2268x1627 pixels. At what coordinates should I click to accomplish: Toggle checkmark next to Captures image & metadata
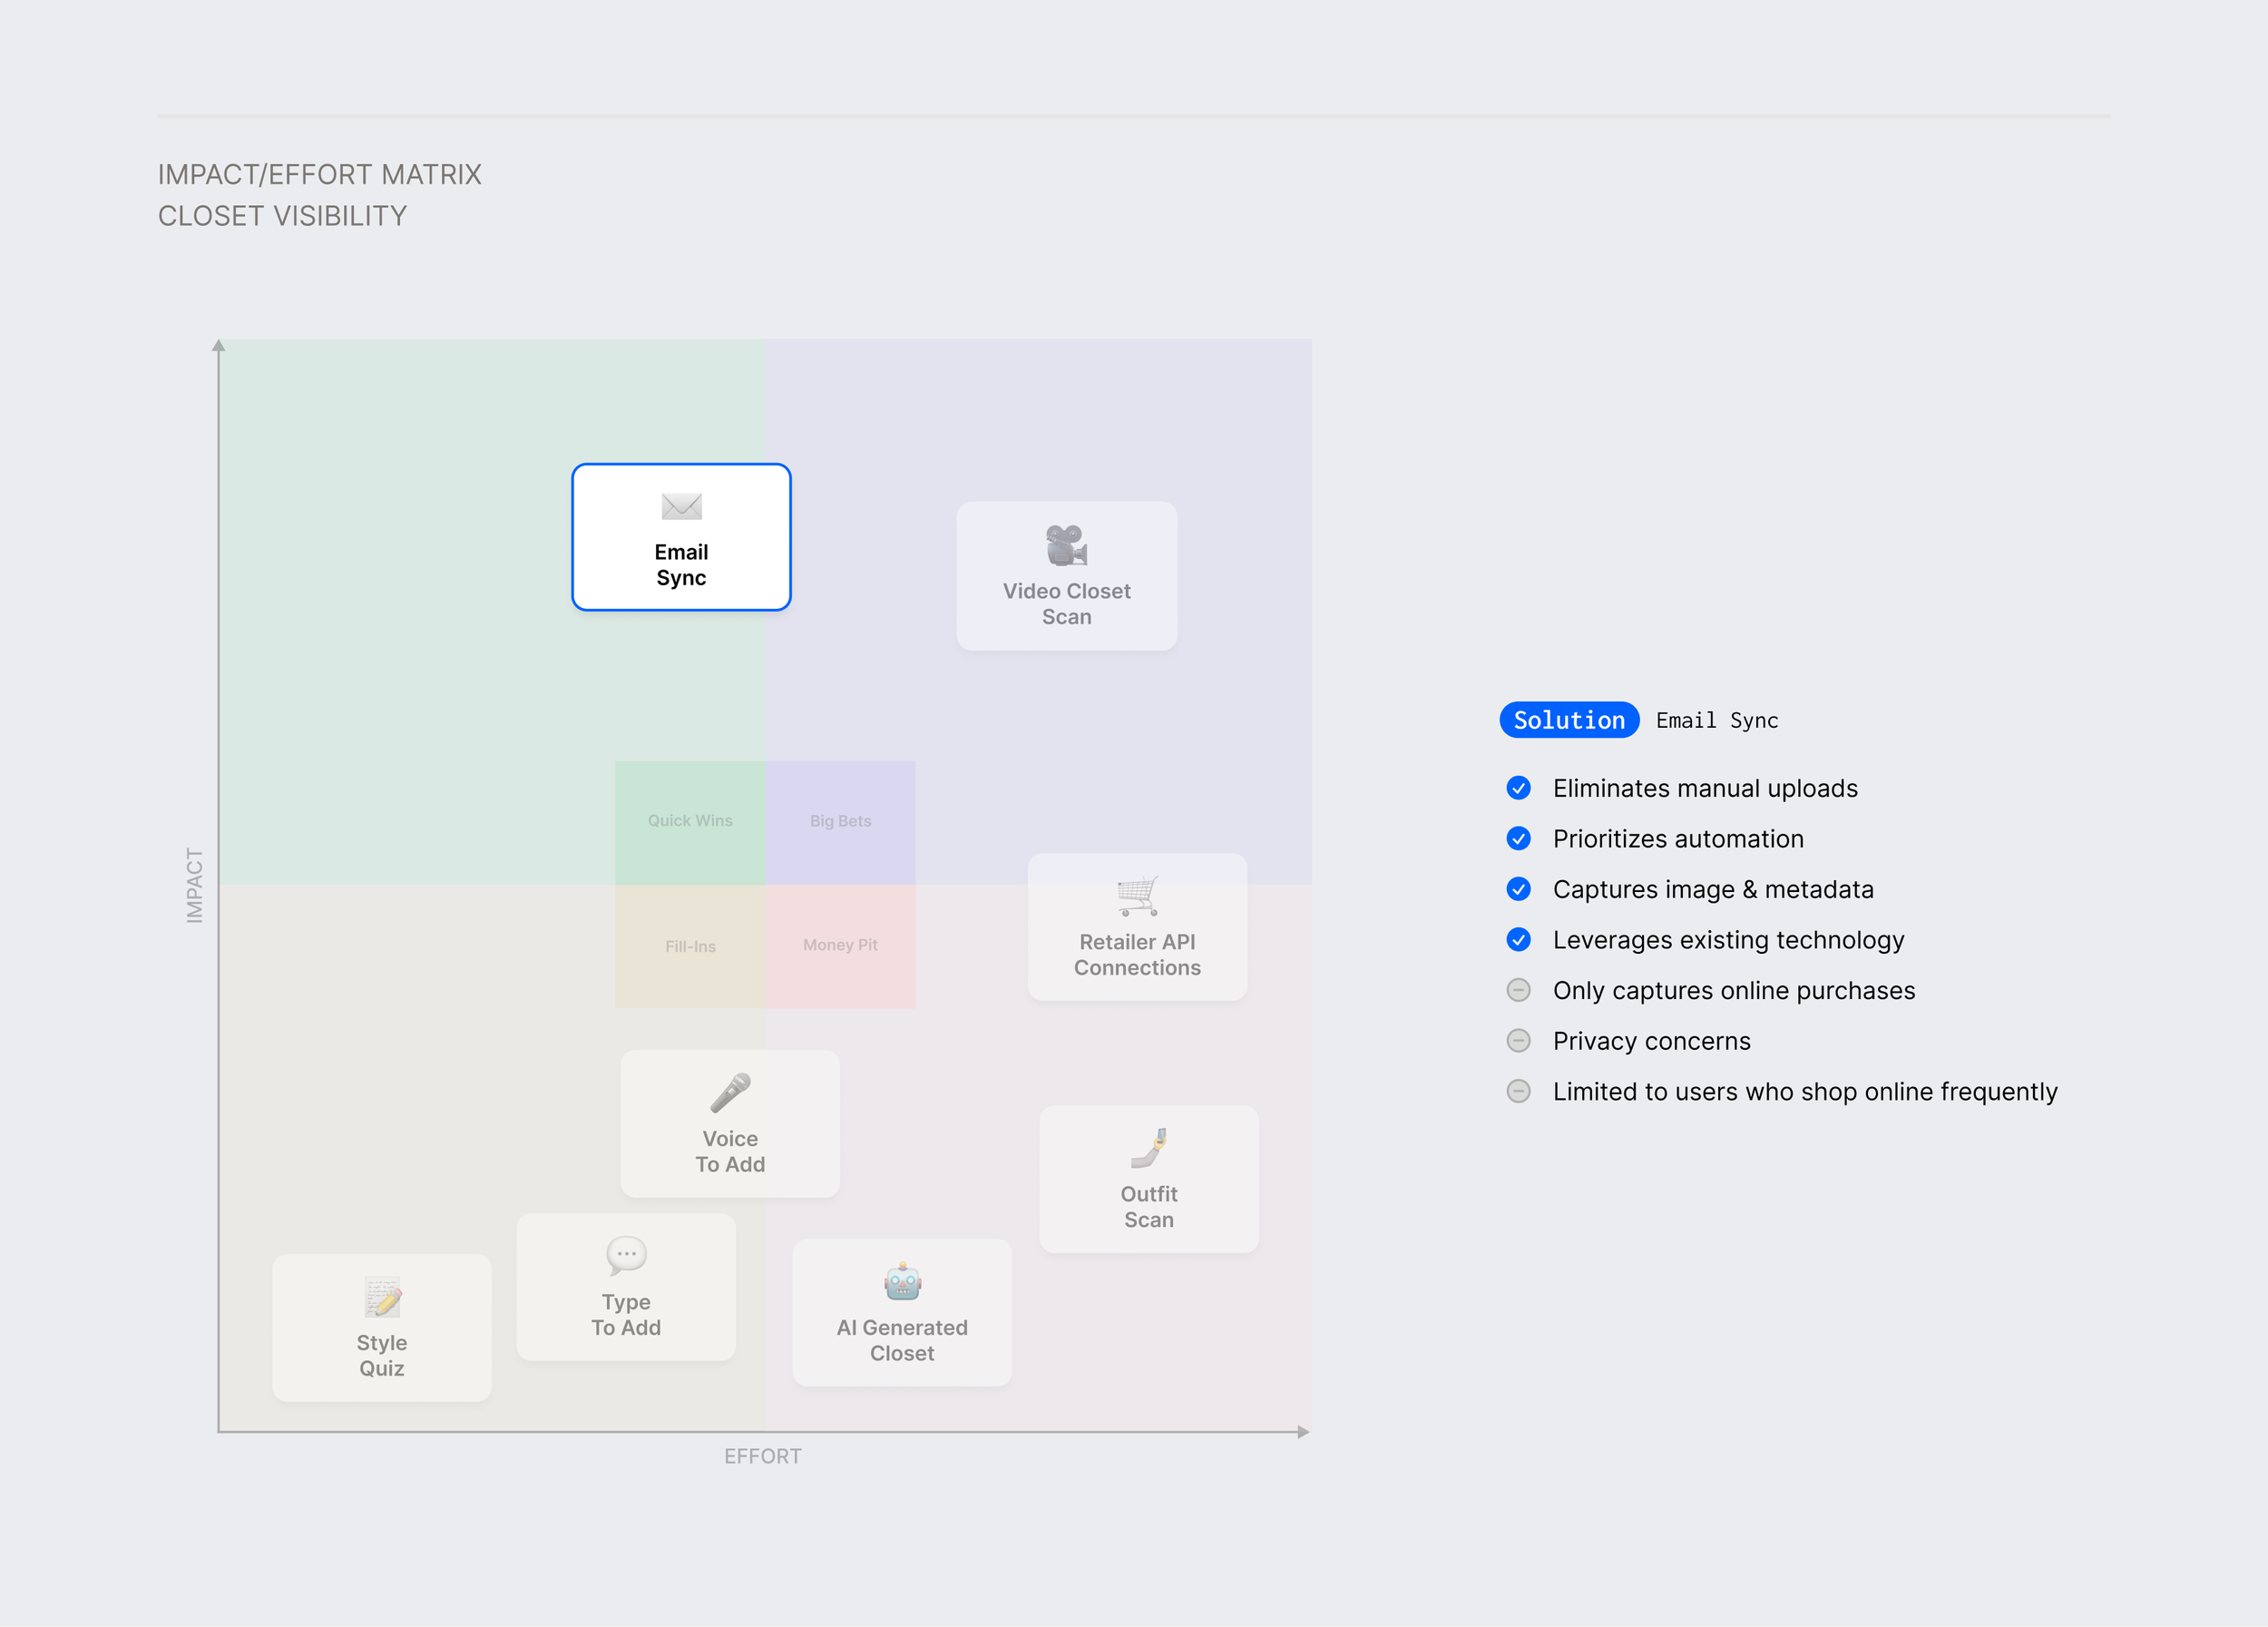coord(1518,889)
